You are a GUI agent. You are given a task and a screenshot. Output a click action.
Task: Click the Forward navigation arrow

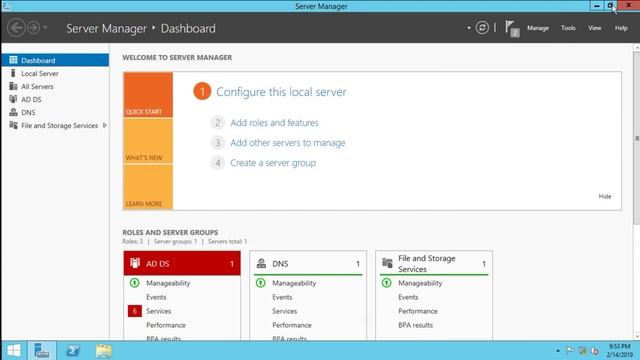33,28
